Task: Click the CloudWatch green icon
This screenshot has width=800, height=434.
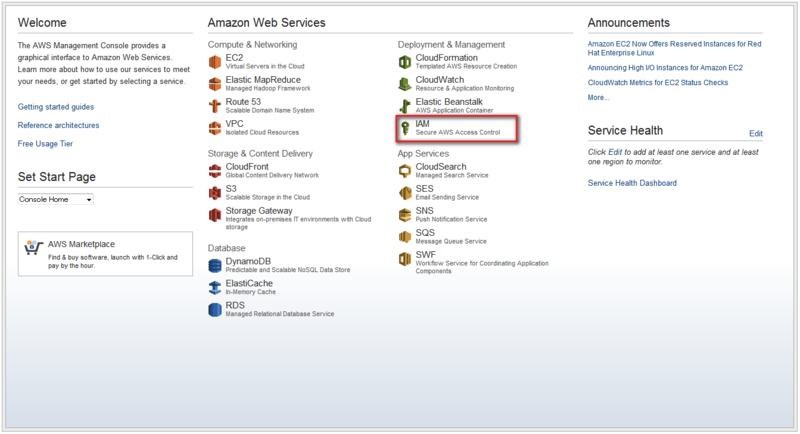Action: (405, 84)
